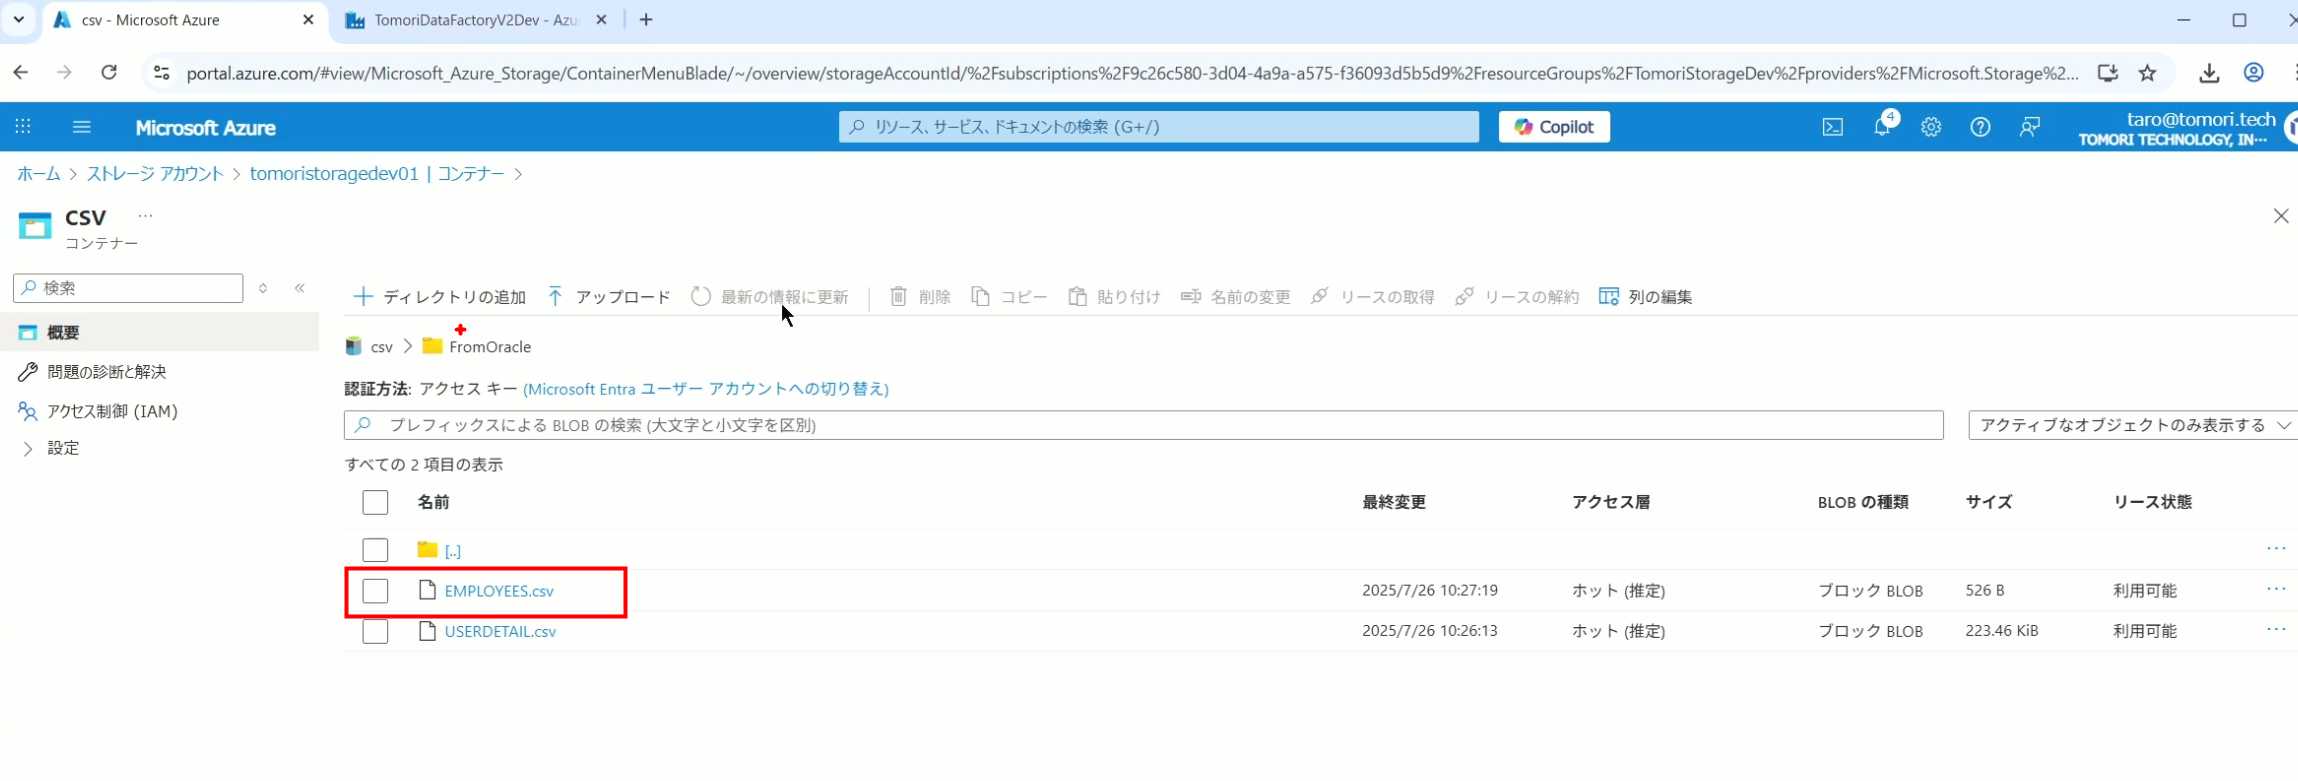Image resolution: width=2298 pixels, height=781 pixels.
Task: Open the feedback icon in header
Action: click(x=2029, y=127)
